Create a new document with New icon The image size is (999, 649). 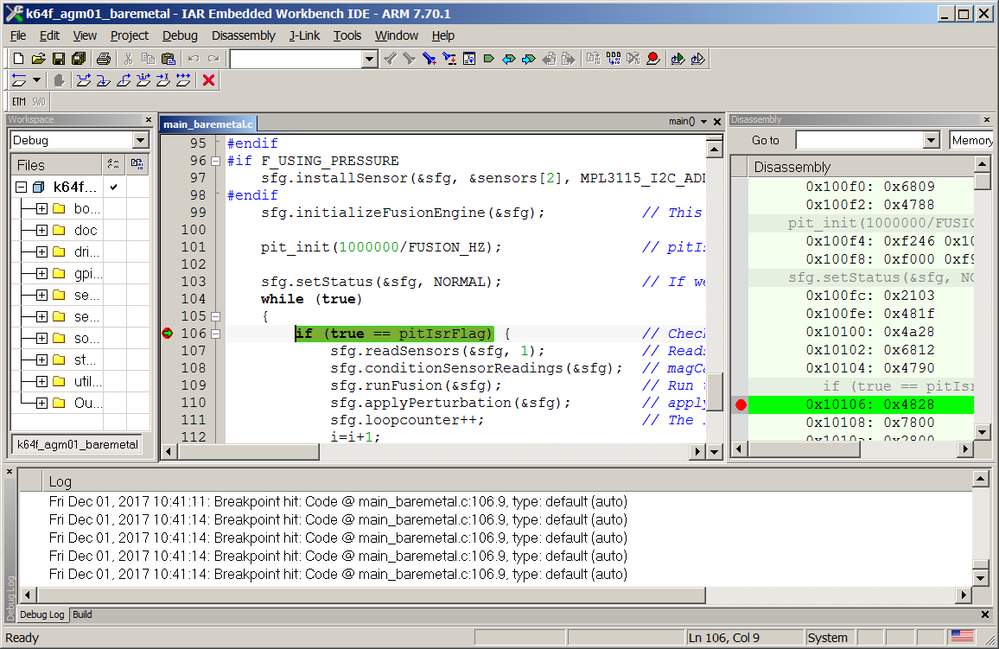point(18,59)
